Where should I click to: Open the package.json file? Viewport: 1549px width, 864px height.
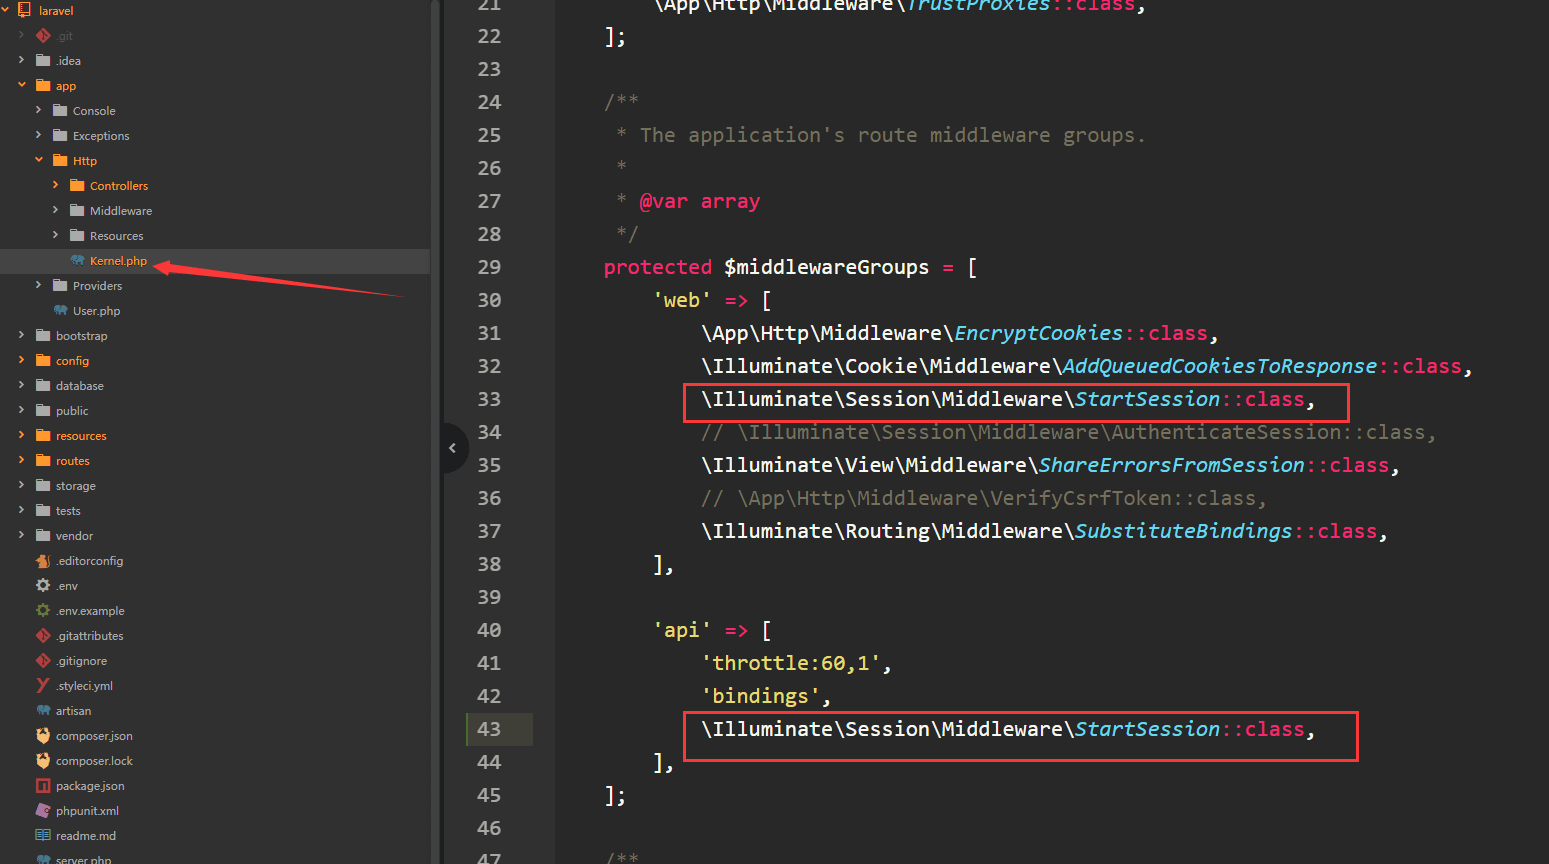tap(90, 786)
